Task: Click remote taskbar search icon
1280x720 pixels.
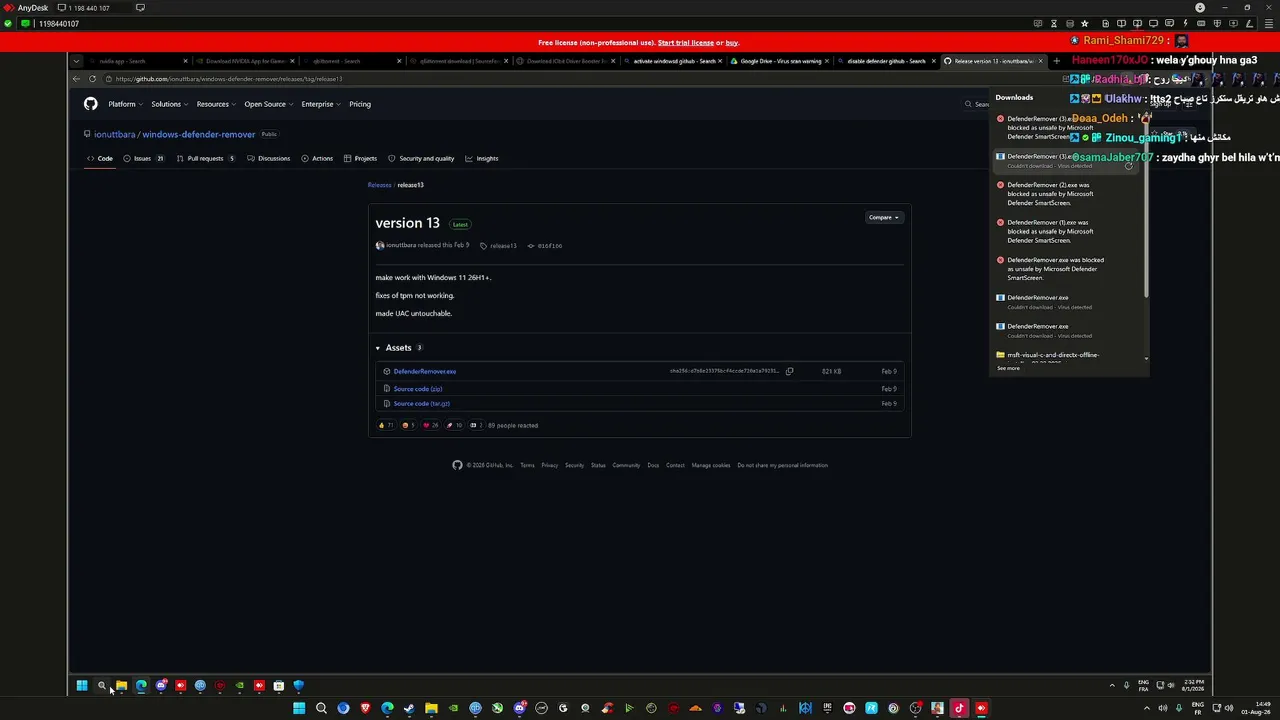Action: pyautogui.click(x=102, y=686)
